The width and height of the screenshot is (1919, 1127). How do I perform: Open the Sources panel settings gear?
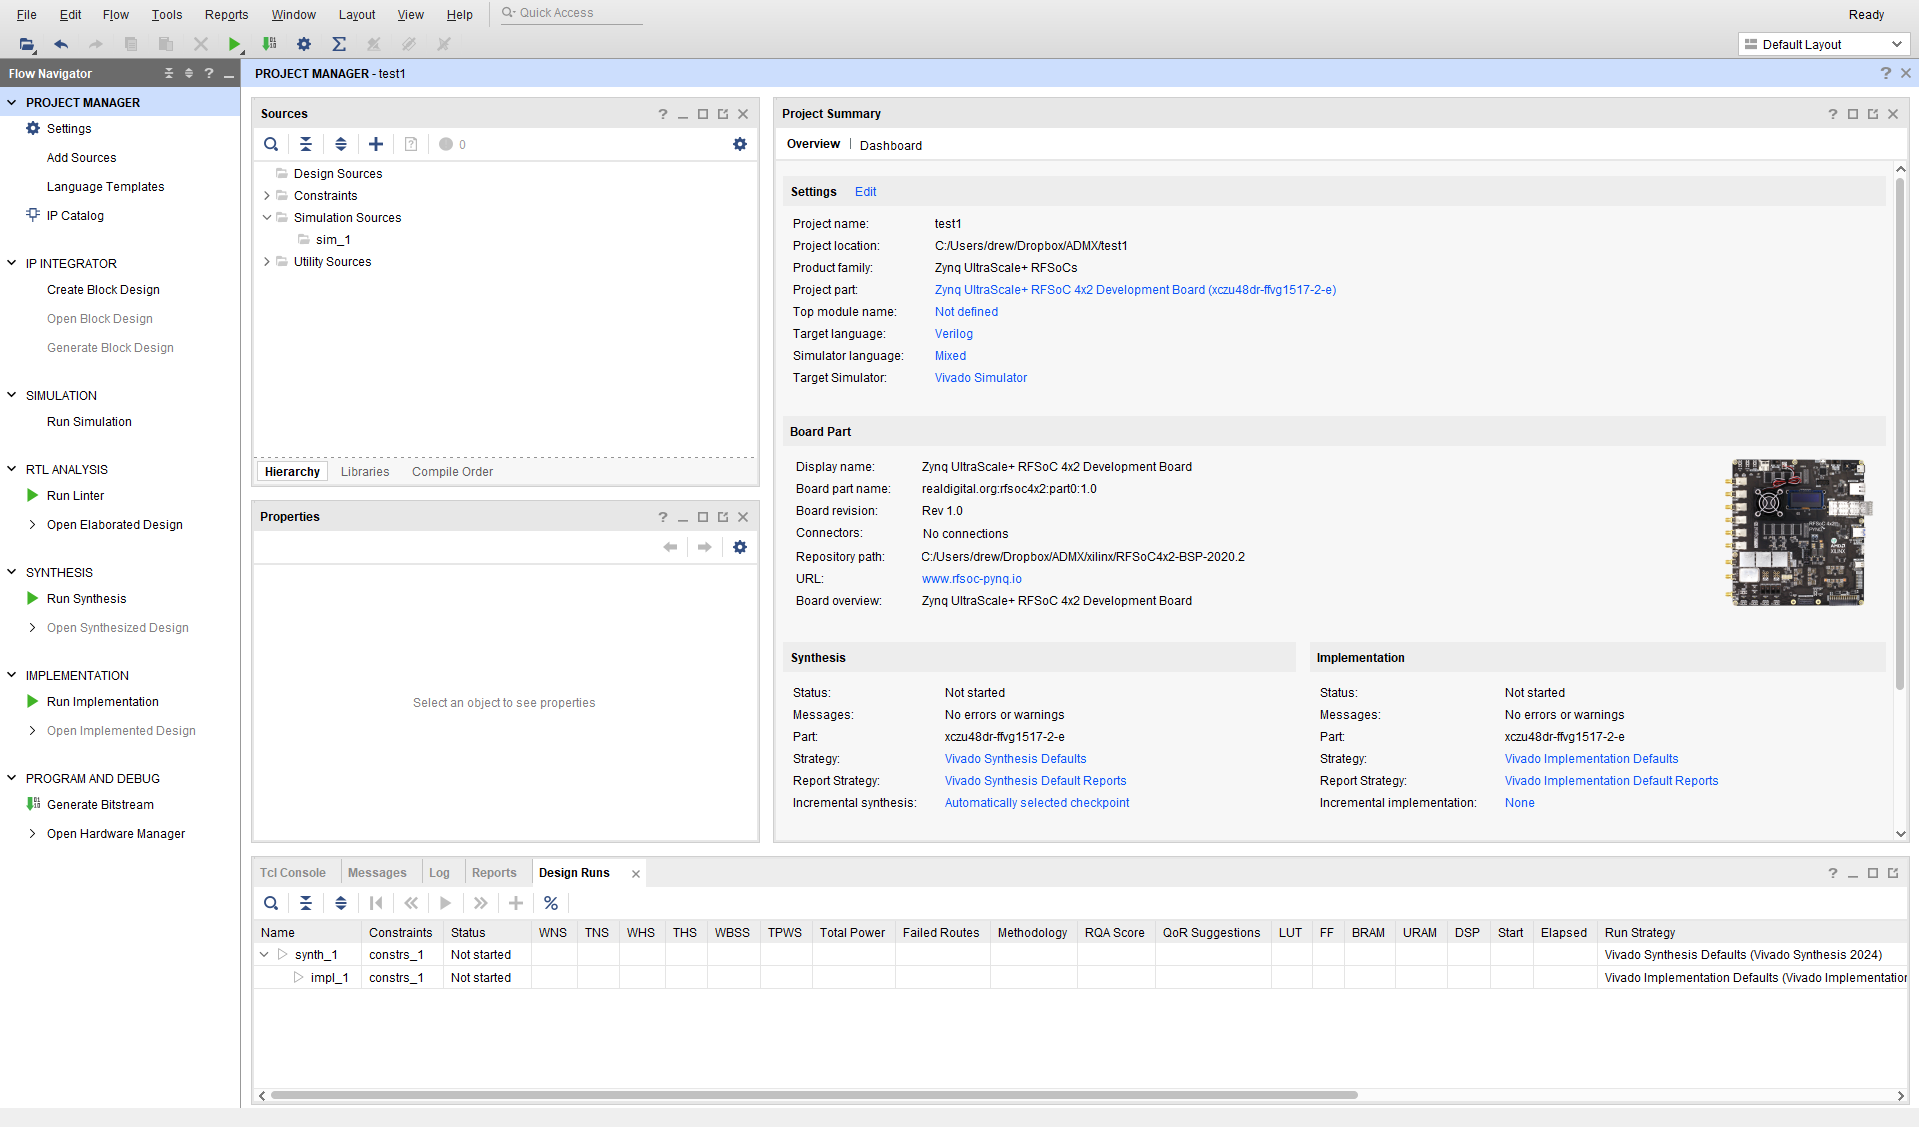click(x=740, y=144)
